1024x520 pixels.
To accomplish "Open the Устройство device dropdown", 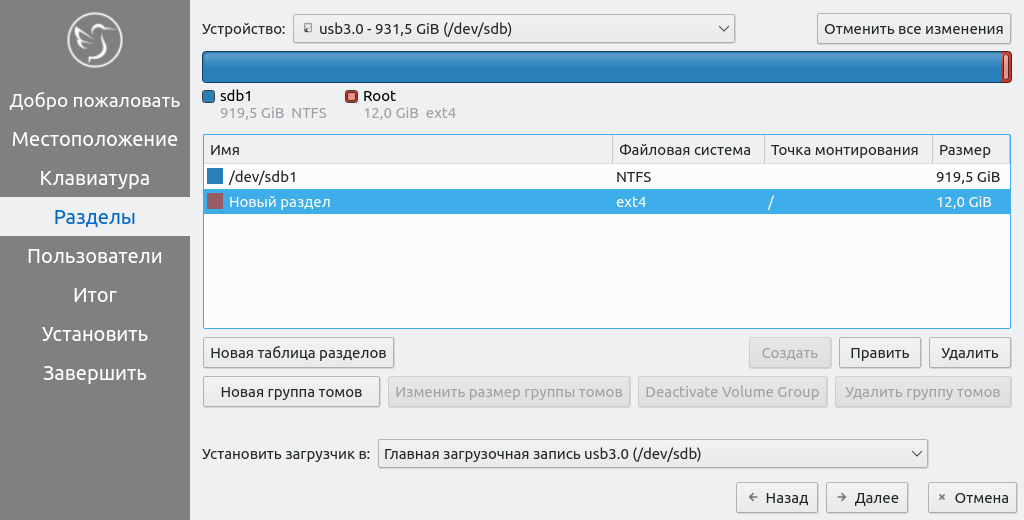I will [x=514, y=29].
